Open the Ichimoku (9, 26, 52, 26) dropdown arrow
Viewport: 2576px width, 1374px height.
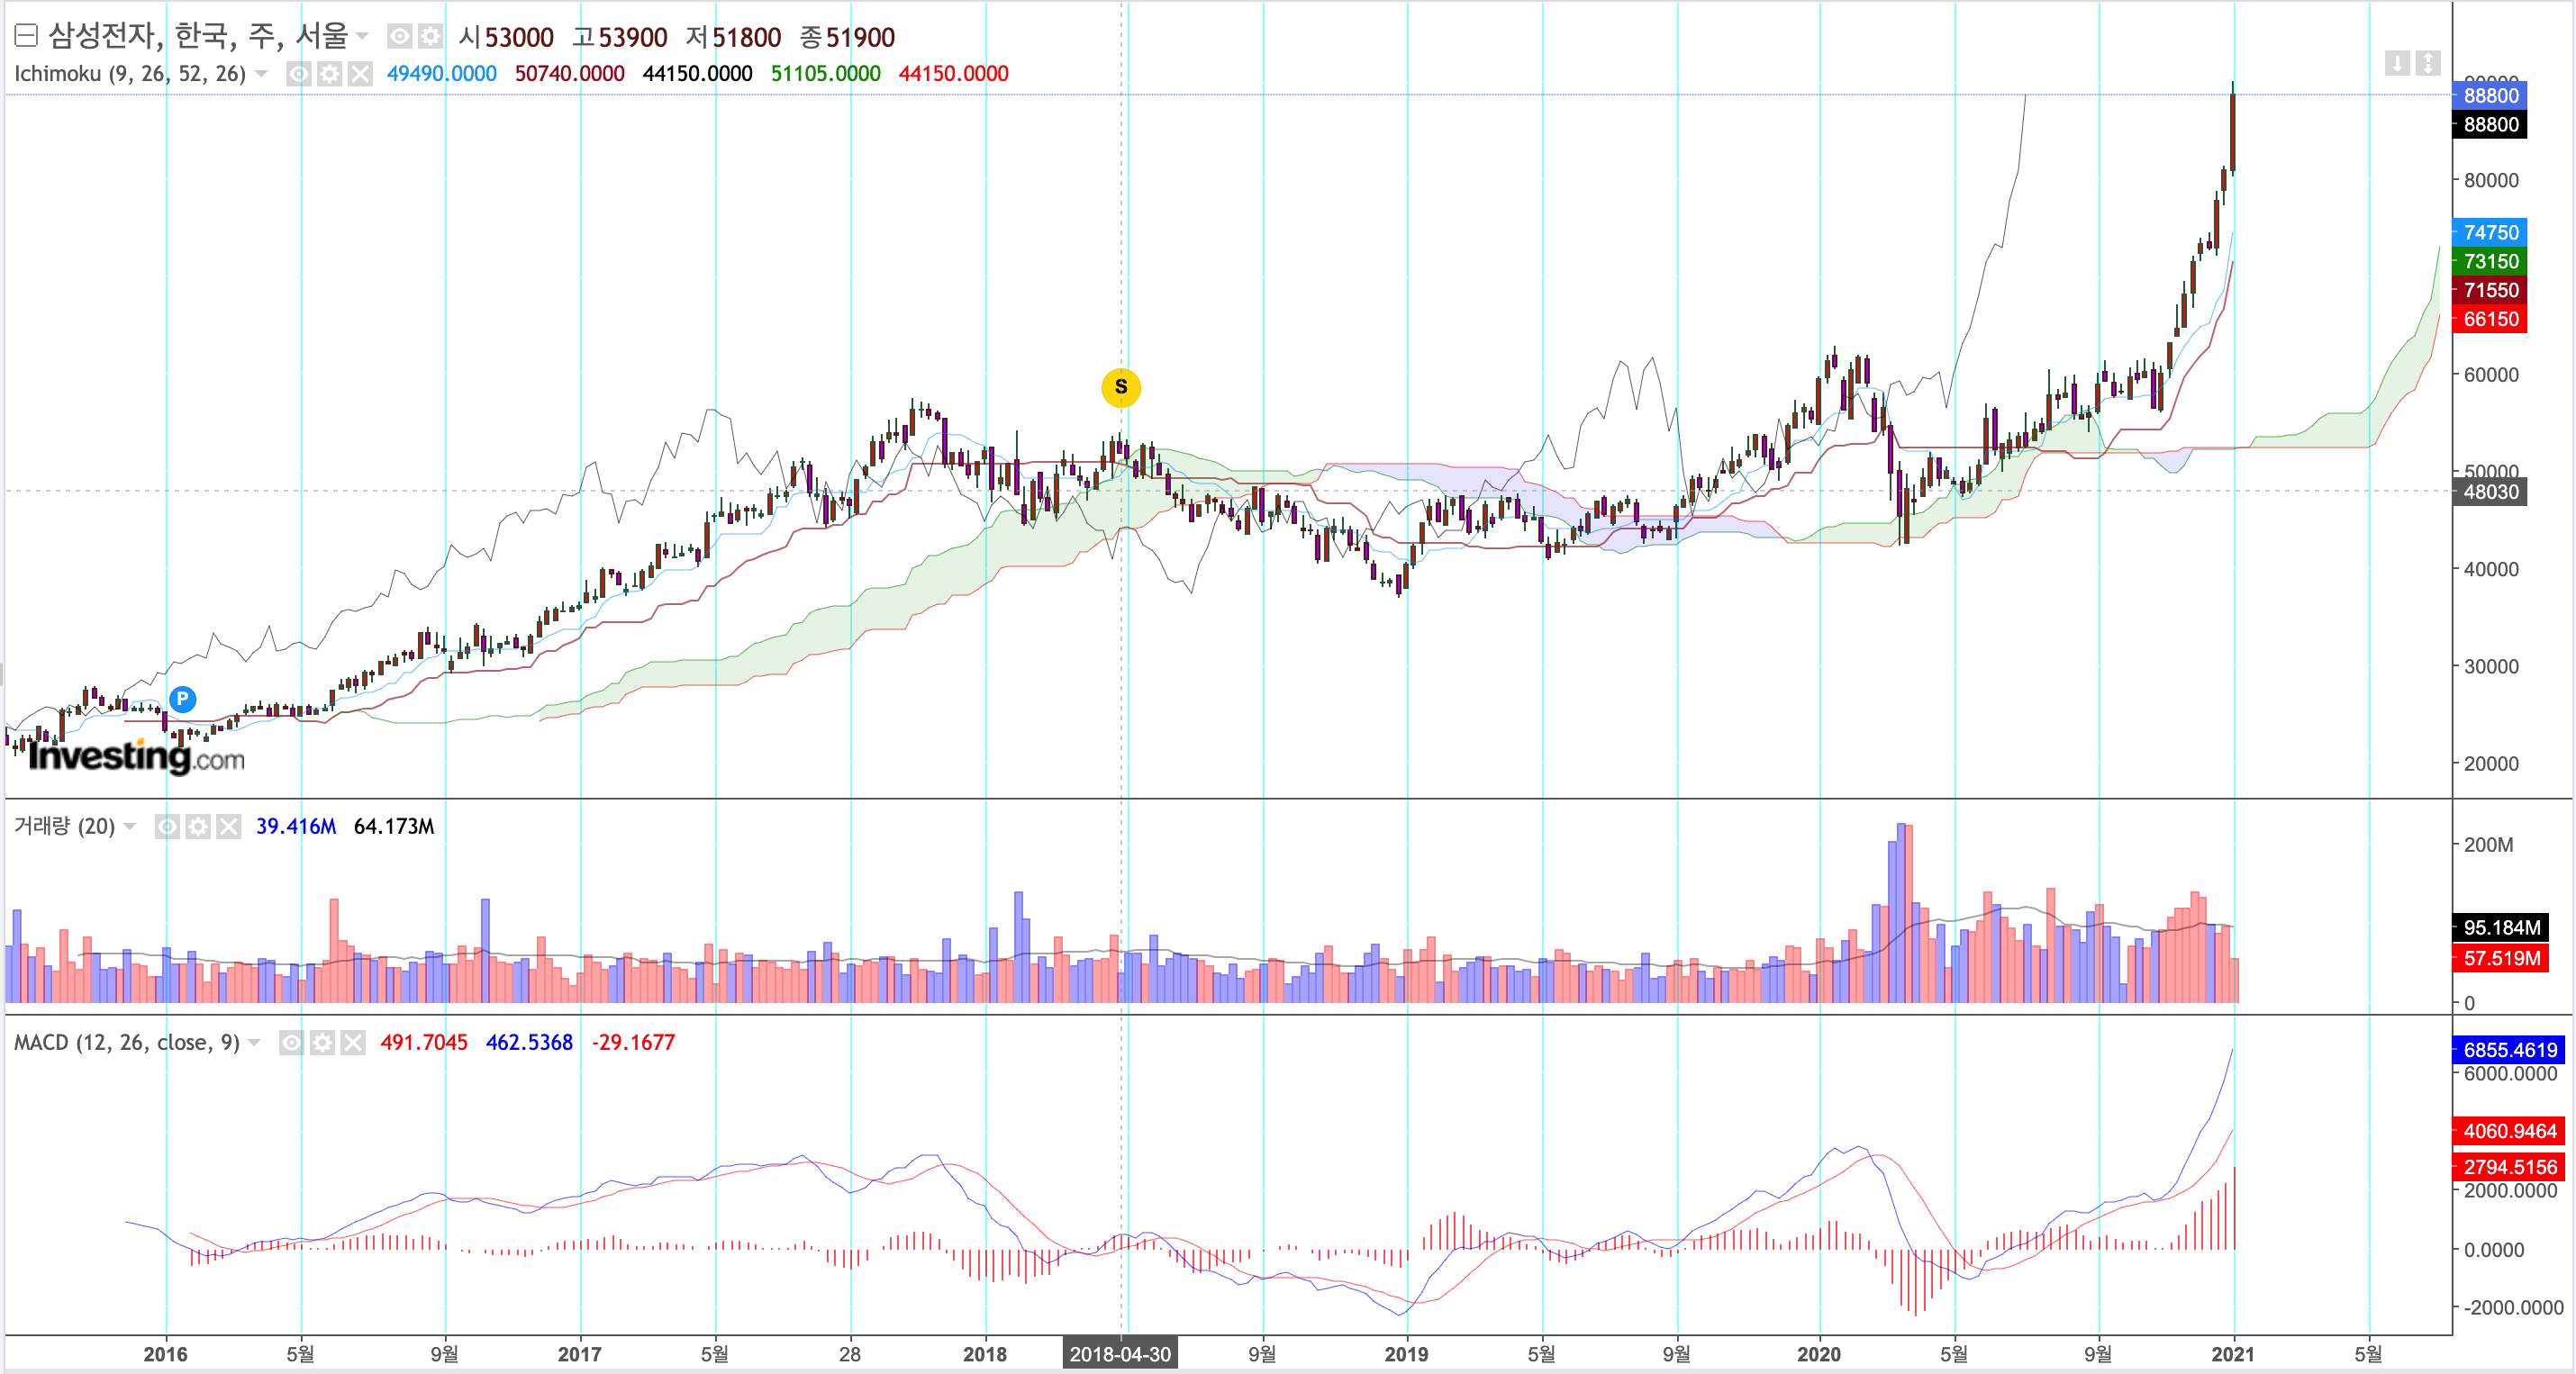[x=262, y=74]
